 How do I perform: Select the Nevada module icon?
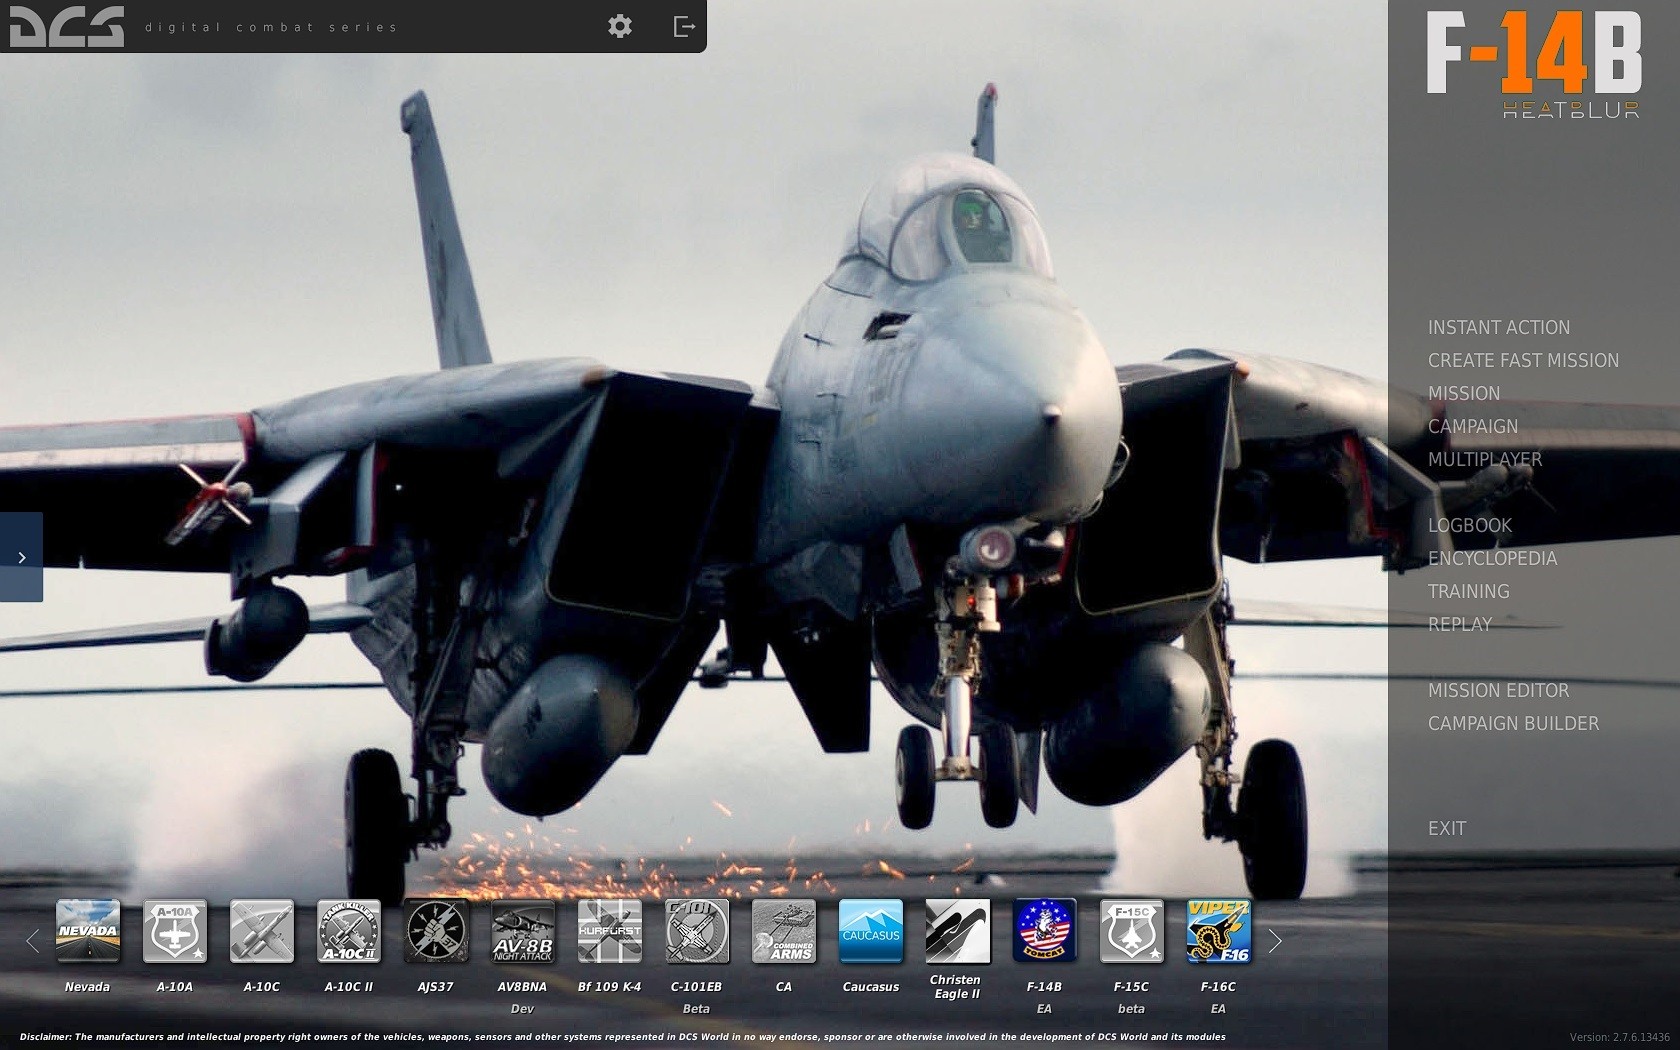pyautogui.click(x=88, y=931)
